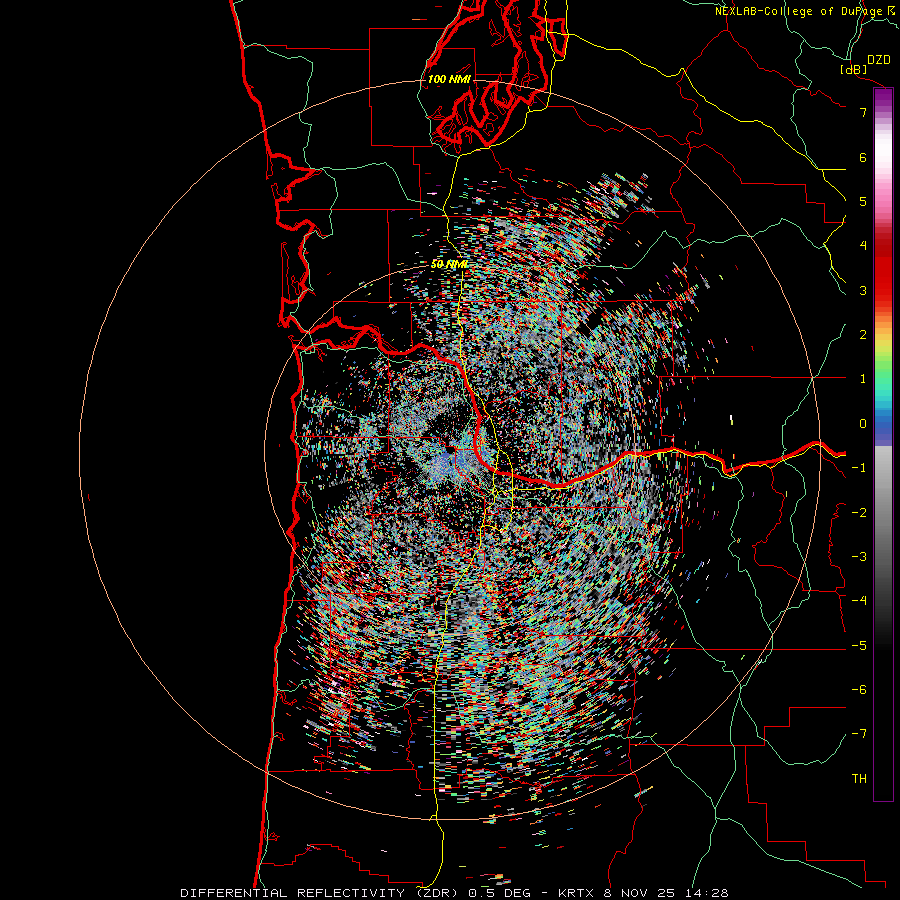This screenshot has height=900, width=900.
Task: Click the differential reflectivity color scale bar
Action: [883, 444]
